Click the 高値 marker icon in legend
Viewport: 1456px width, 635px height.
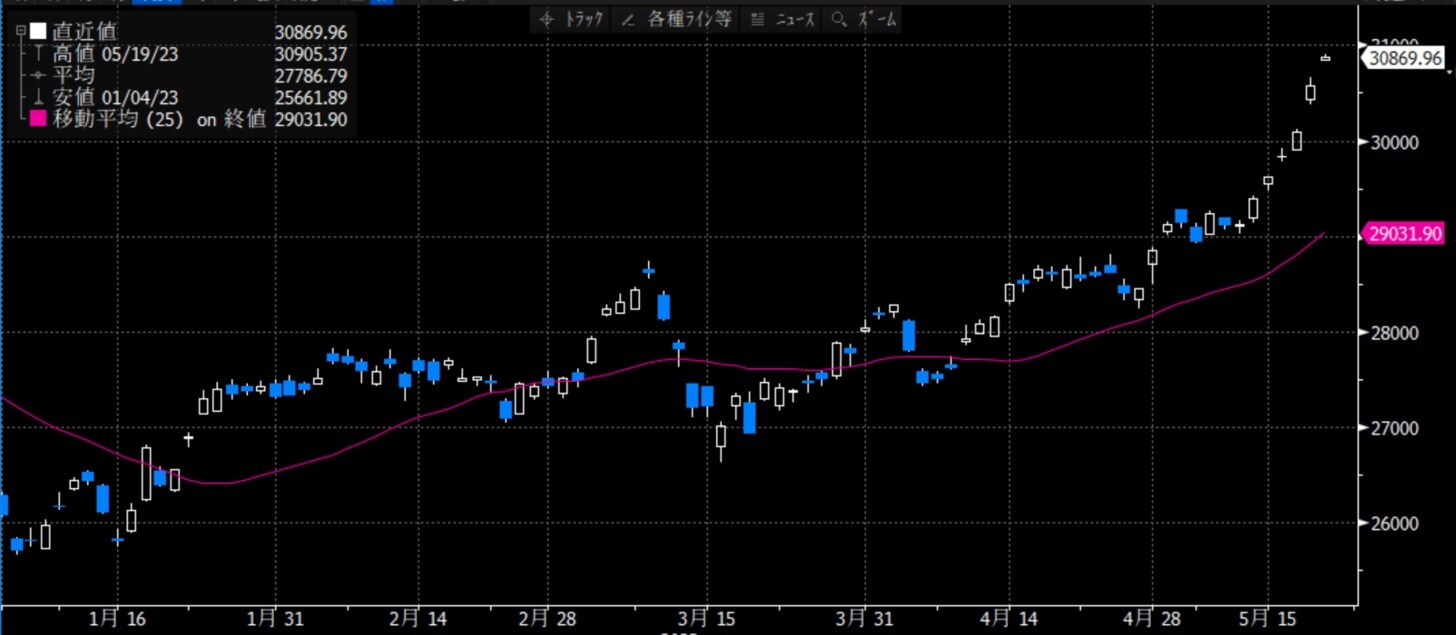(x=38, y=55)
